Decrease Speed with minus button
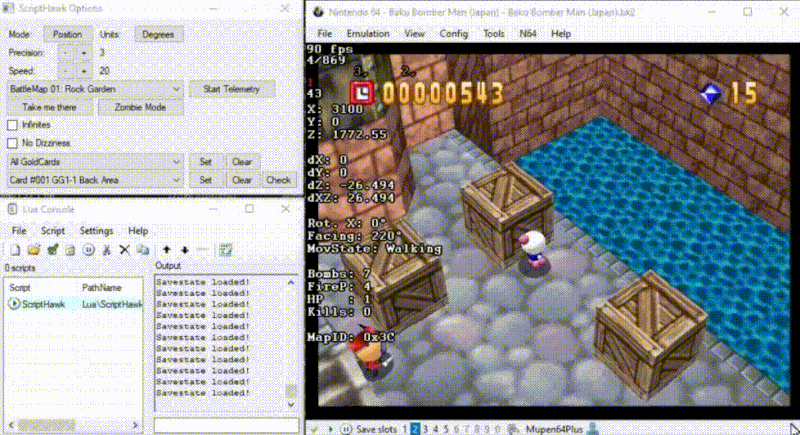Viewport: 800px width, 435px height. [x=65, y=71]
